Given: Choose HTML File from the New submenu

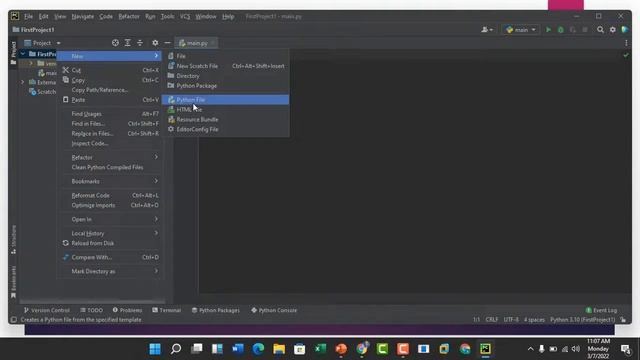Looking at the screenshot, I should [x=225, y=109].
